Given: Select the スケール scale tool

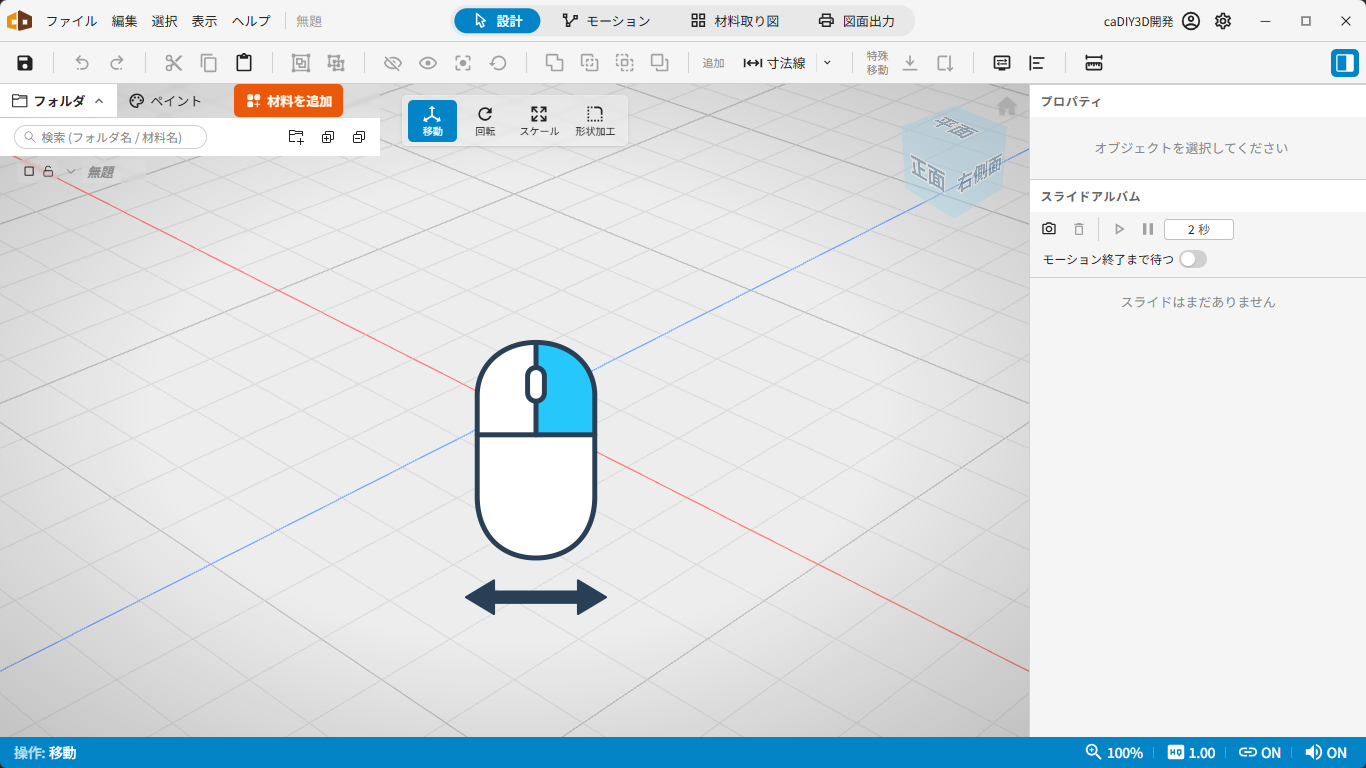Looking at the screenshot, I should point(539,121).
